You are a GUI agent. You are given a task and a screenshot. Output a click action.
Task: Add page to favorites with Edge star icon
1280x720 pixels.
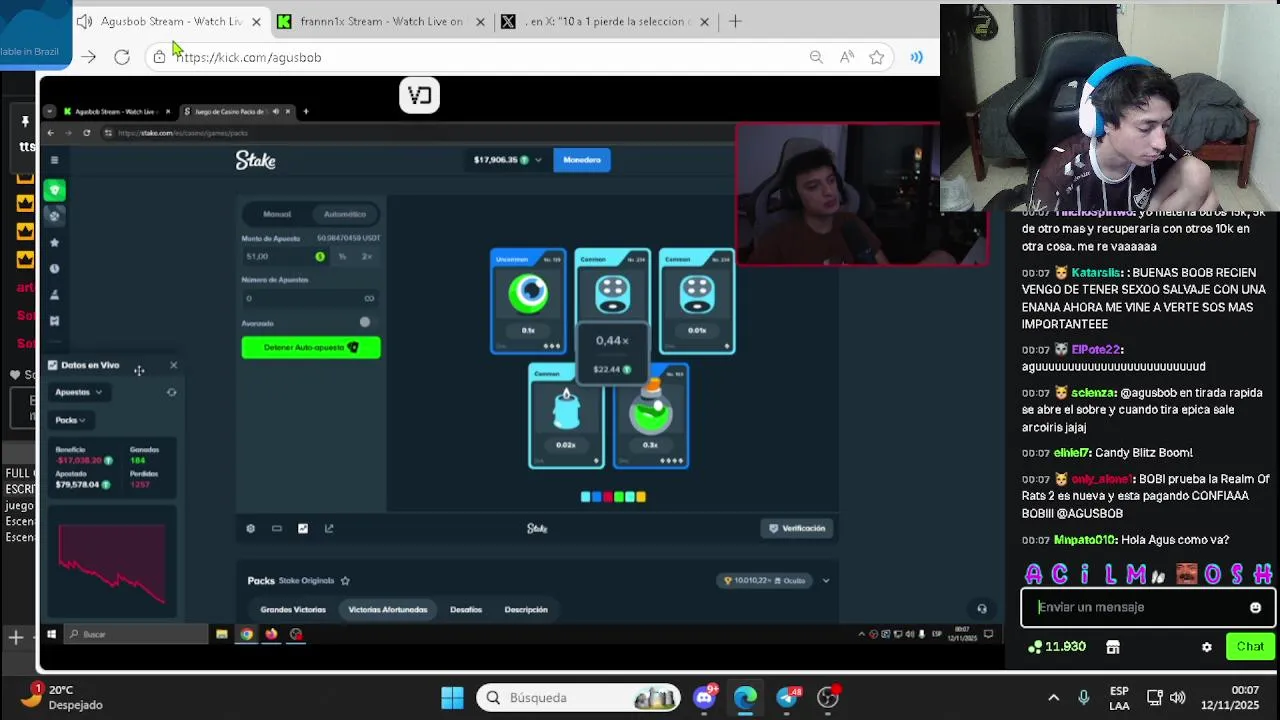[877, 57]
